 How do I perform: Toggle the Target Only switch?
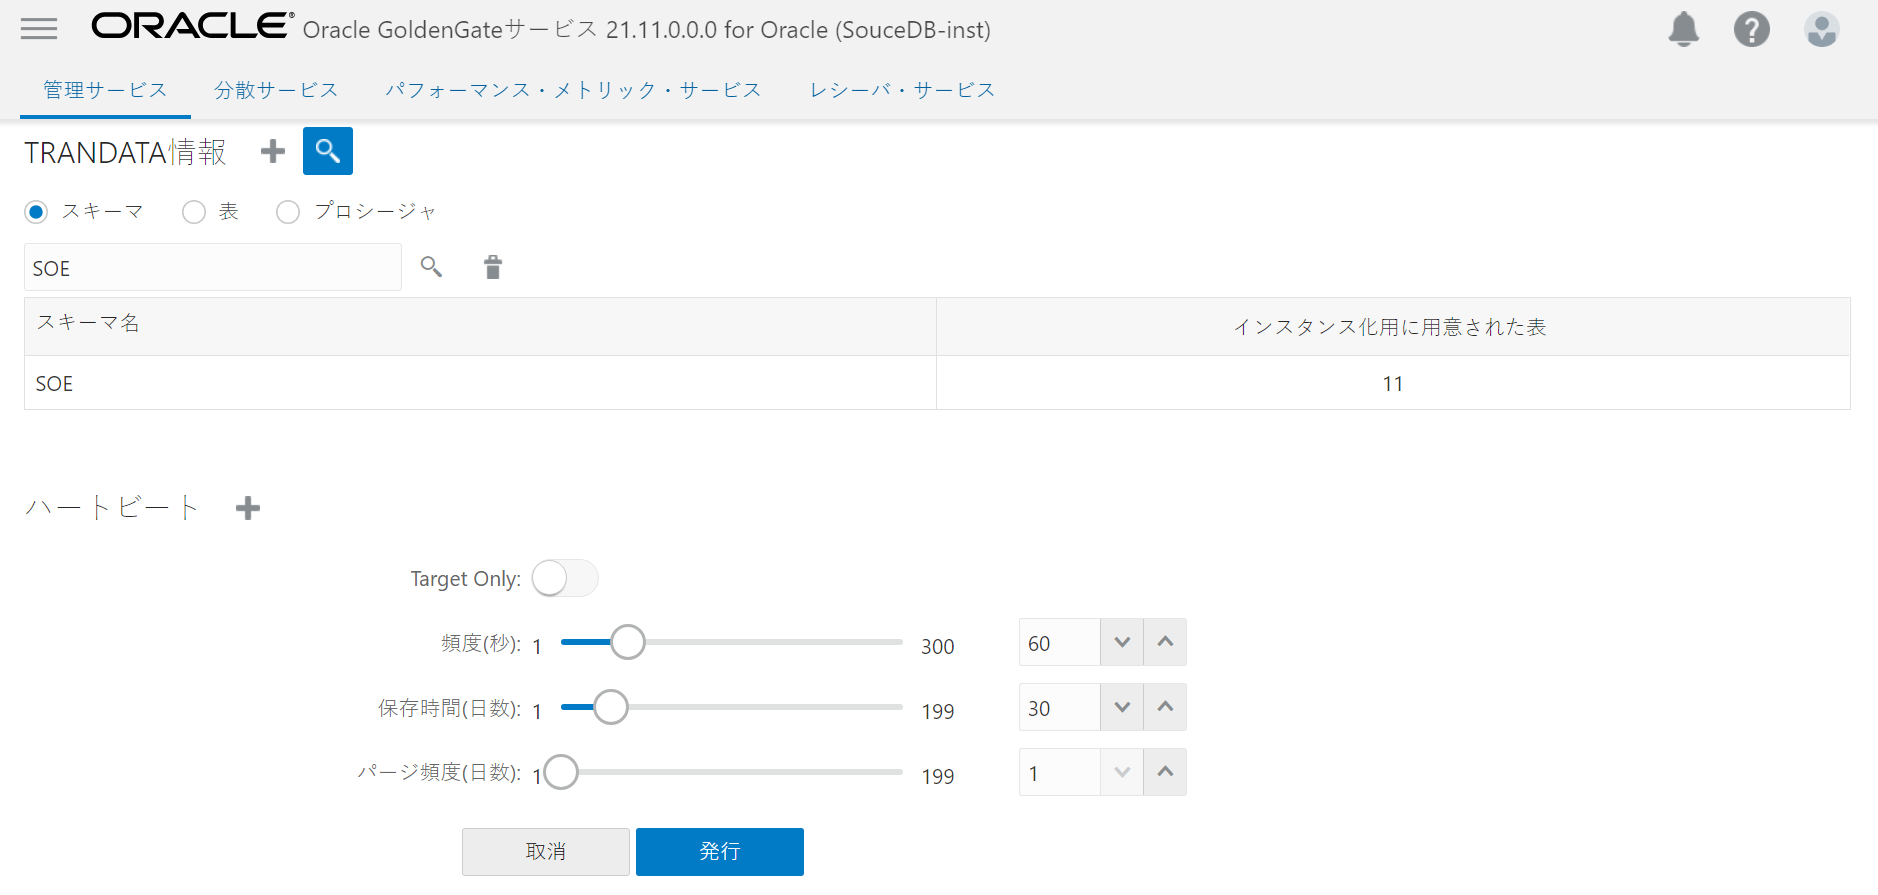click(565, 578)
